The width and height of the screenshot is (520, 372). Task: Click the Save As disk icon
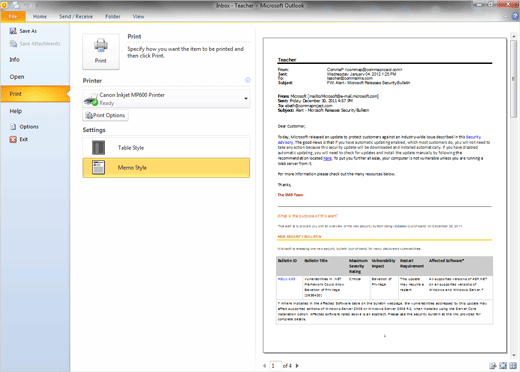(13, 31)
